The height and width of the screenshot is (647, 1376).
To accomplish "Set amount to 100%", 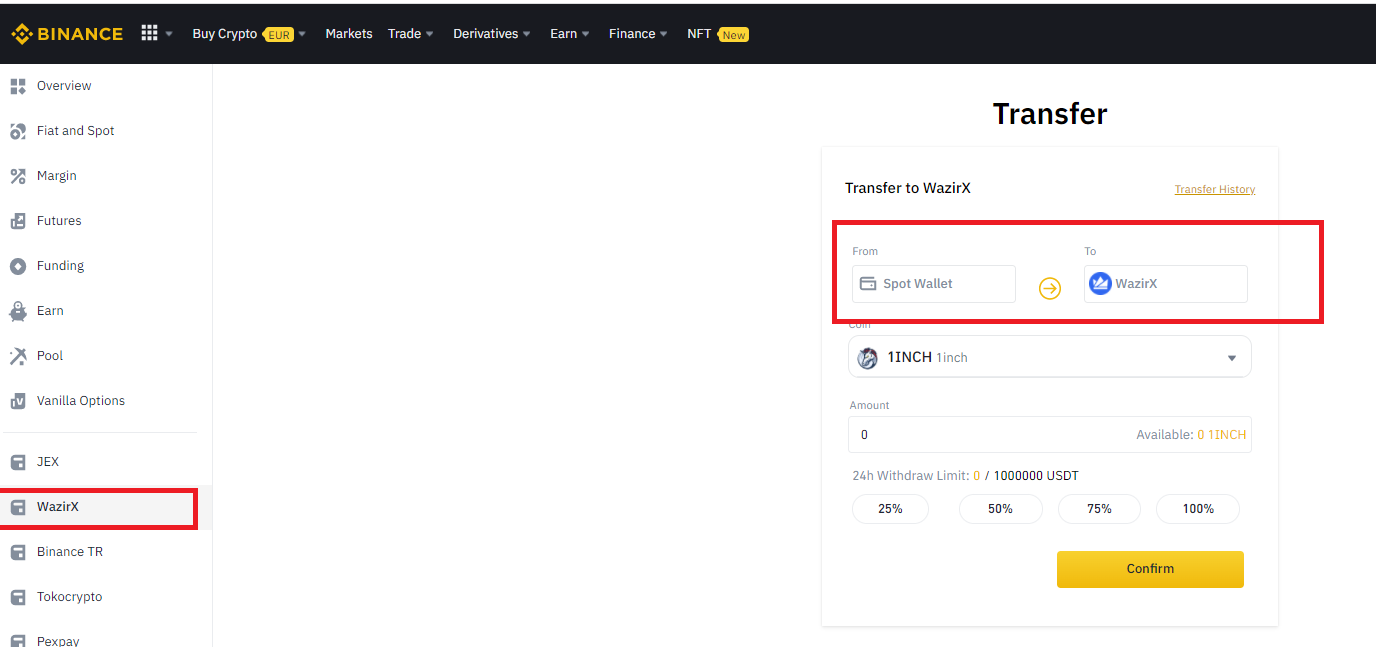I will (1198, 509).
